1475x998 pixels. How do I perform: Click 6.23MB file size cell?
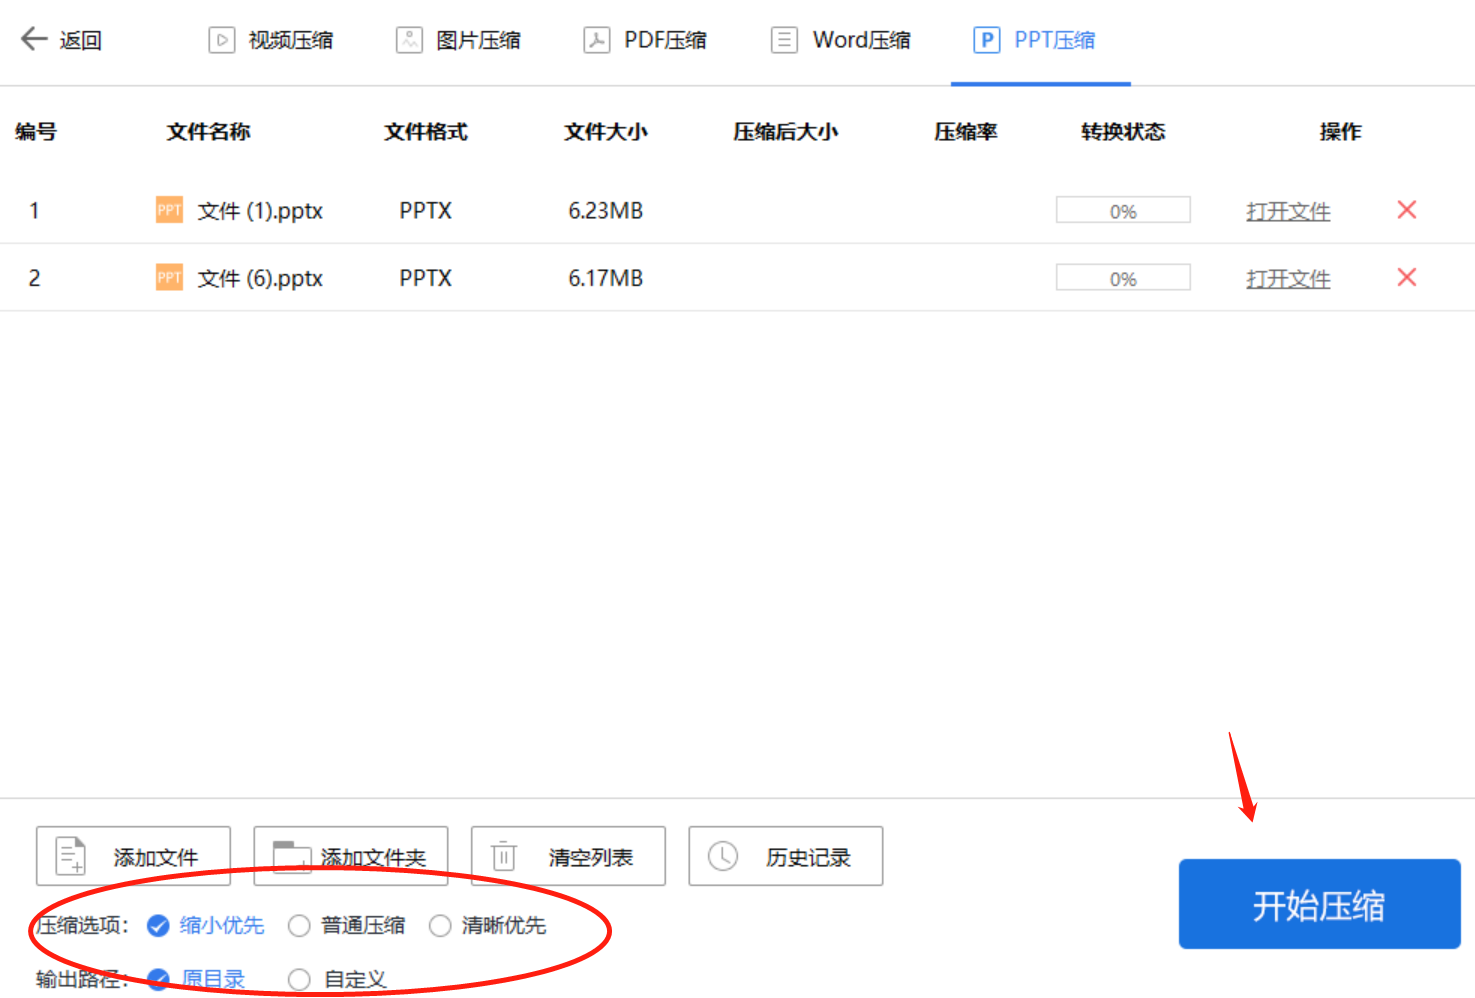(606, 211)
